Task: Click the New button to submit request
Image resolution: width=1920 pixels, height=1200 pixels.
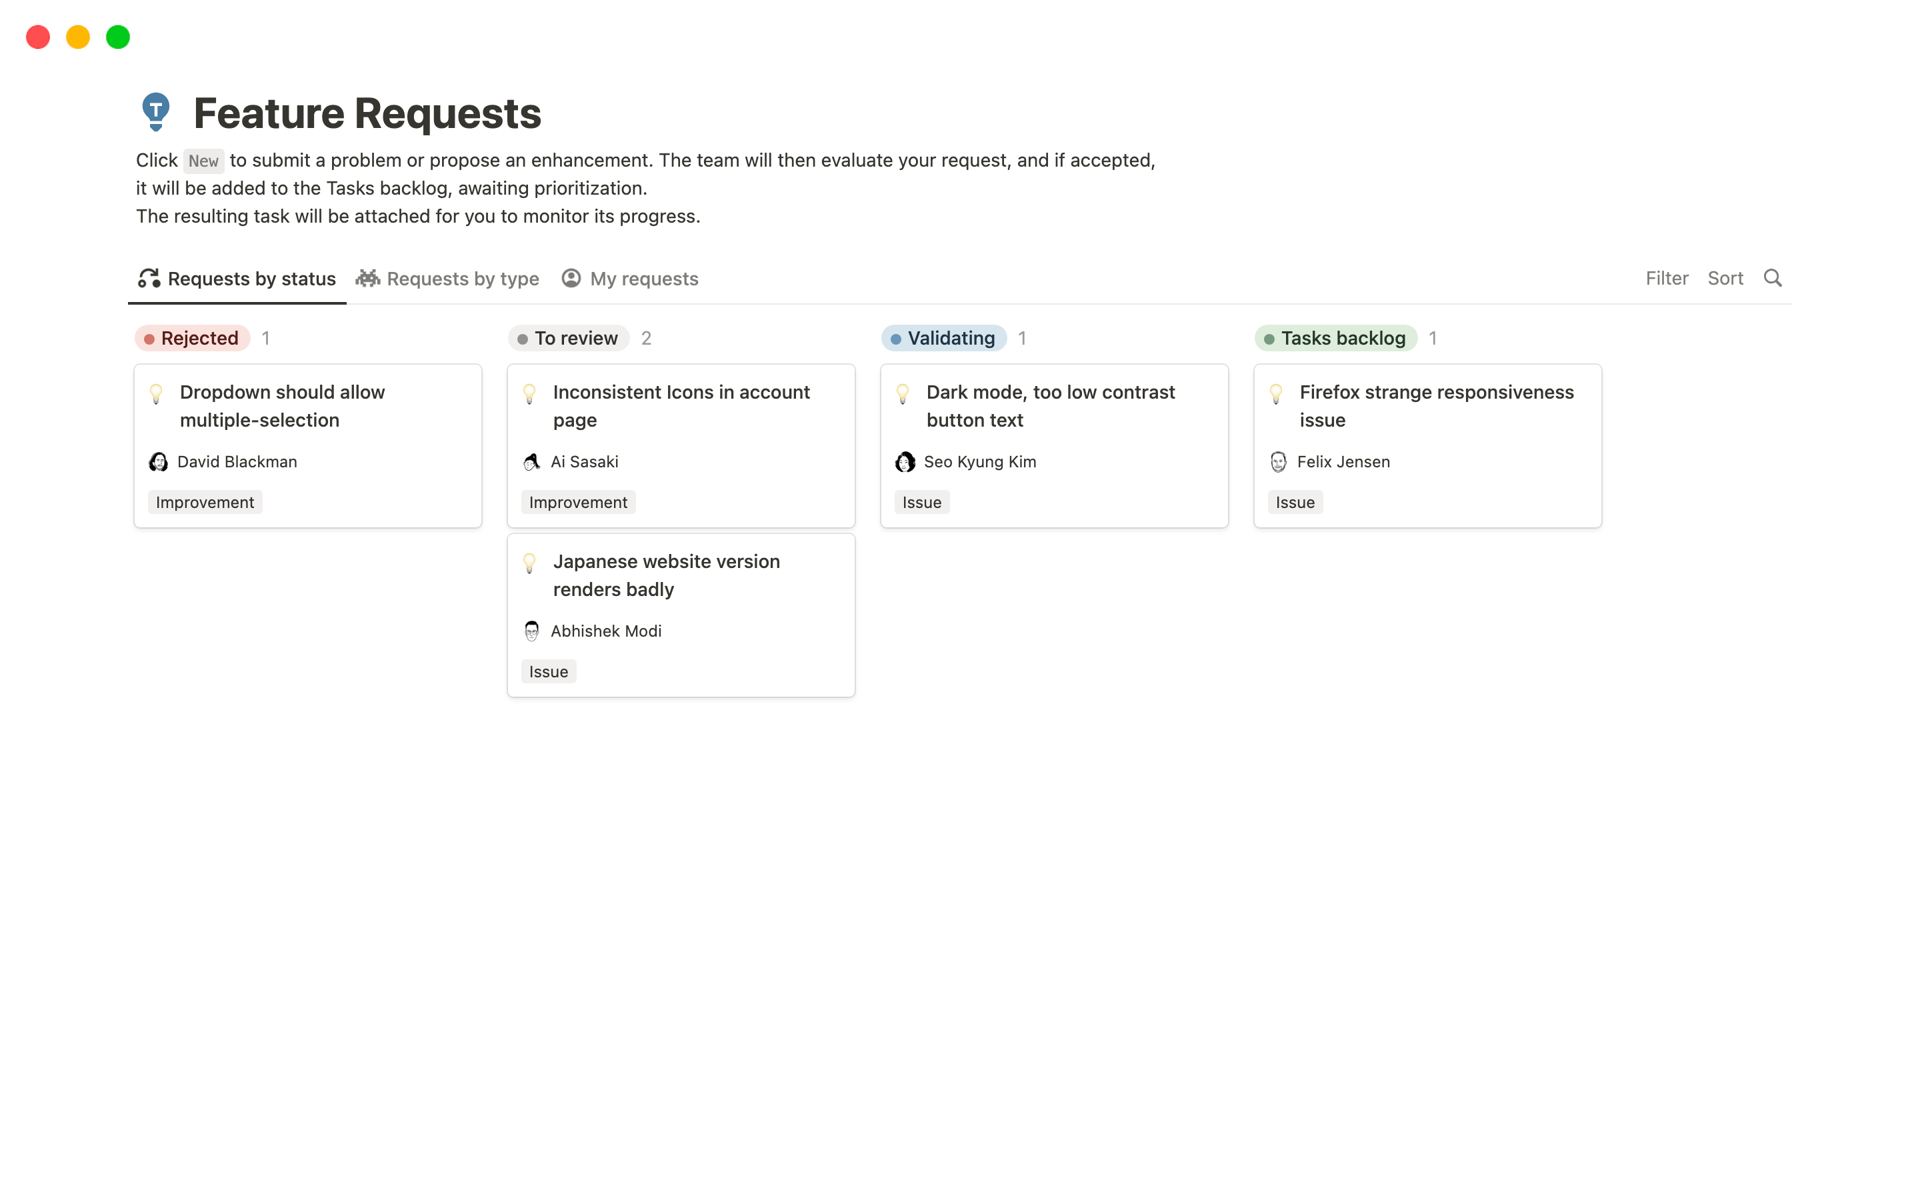Action: coord(203,159)
